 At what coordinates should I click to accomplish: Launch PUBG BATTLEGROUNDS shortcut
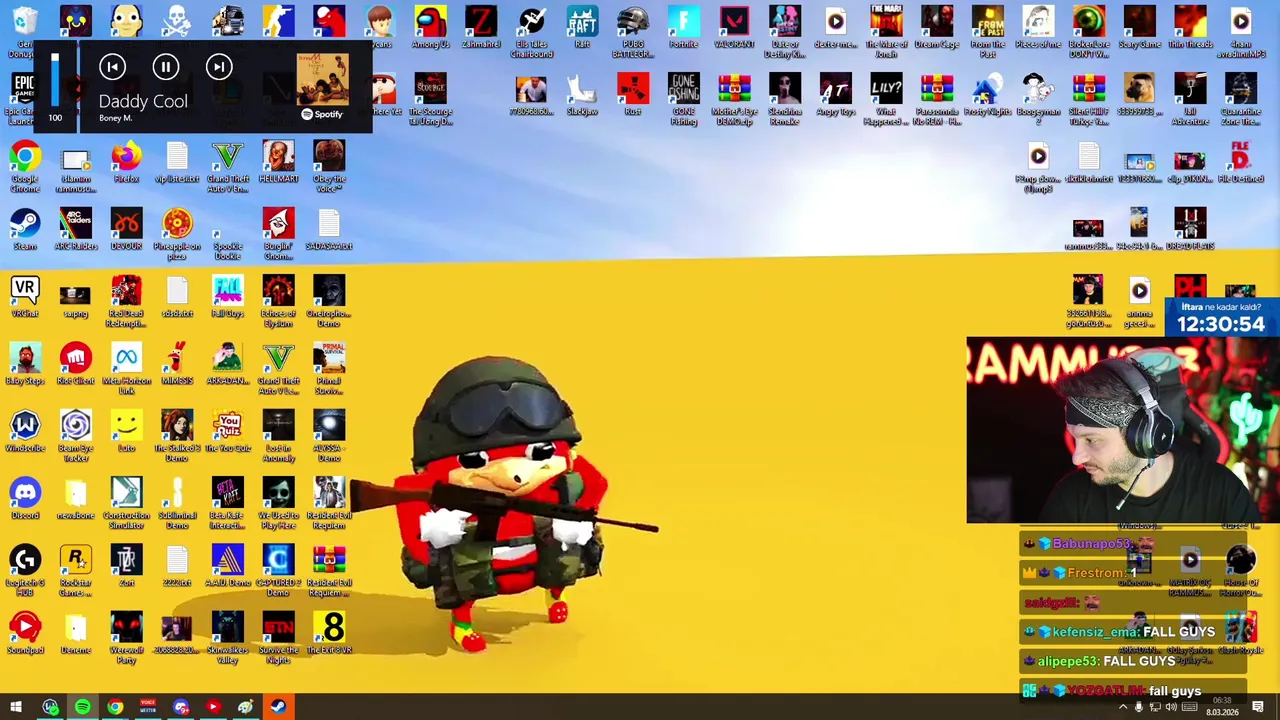coord(633,32)
